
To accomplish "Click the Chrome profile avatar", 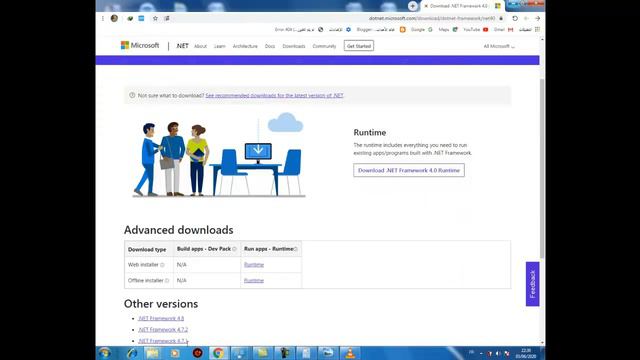I will 114,18.
